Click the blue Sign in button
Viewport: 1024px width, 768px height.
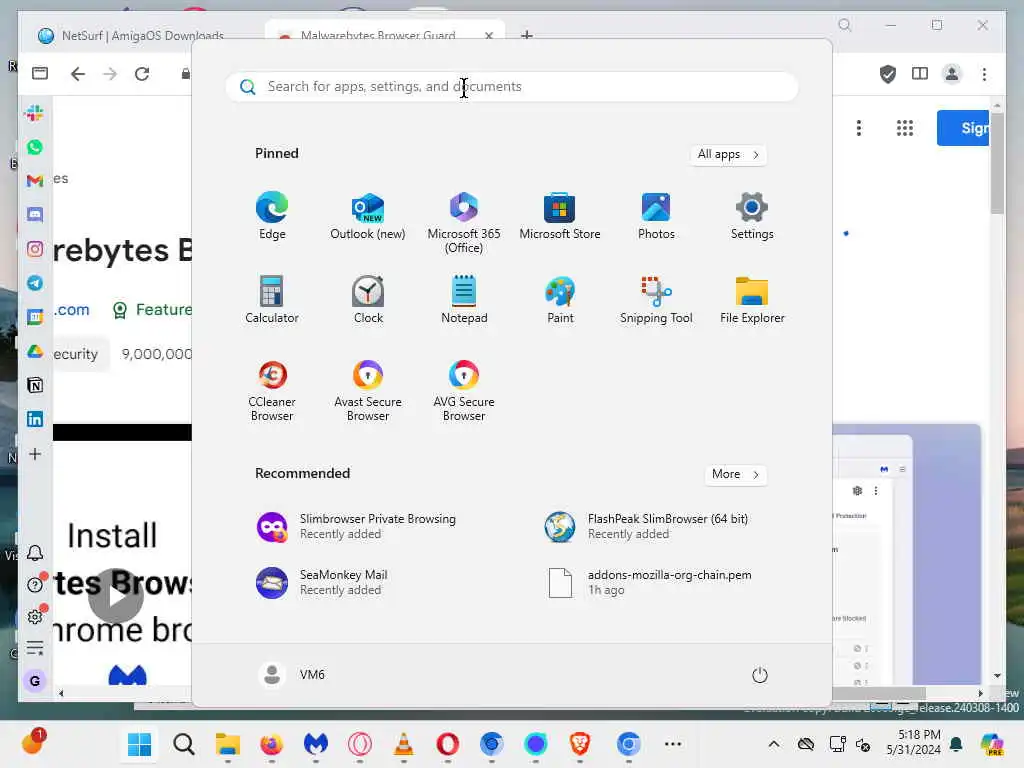(x=963, y=128)
